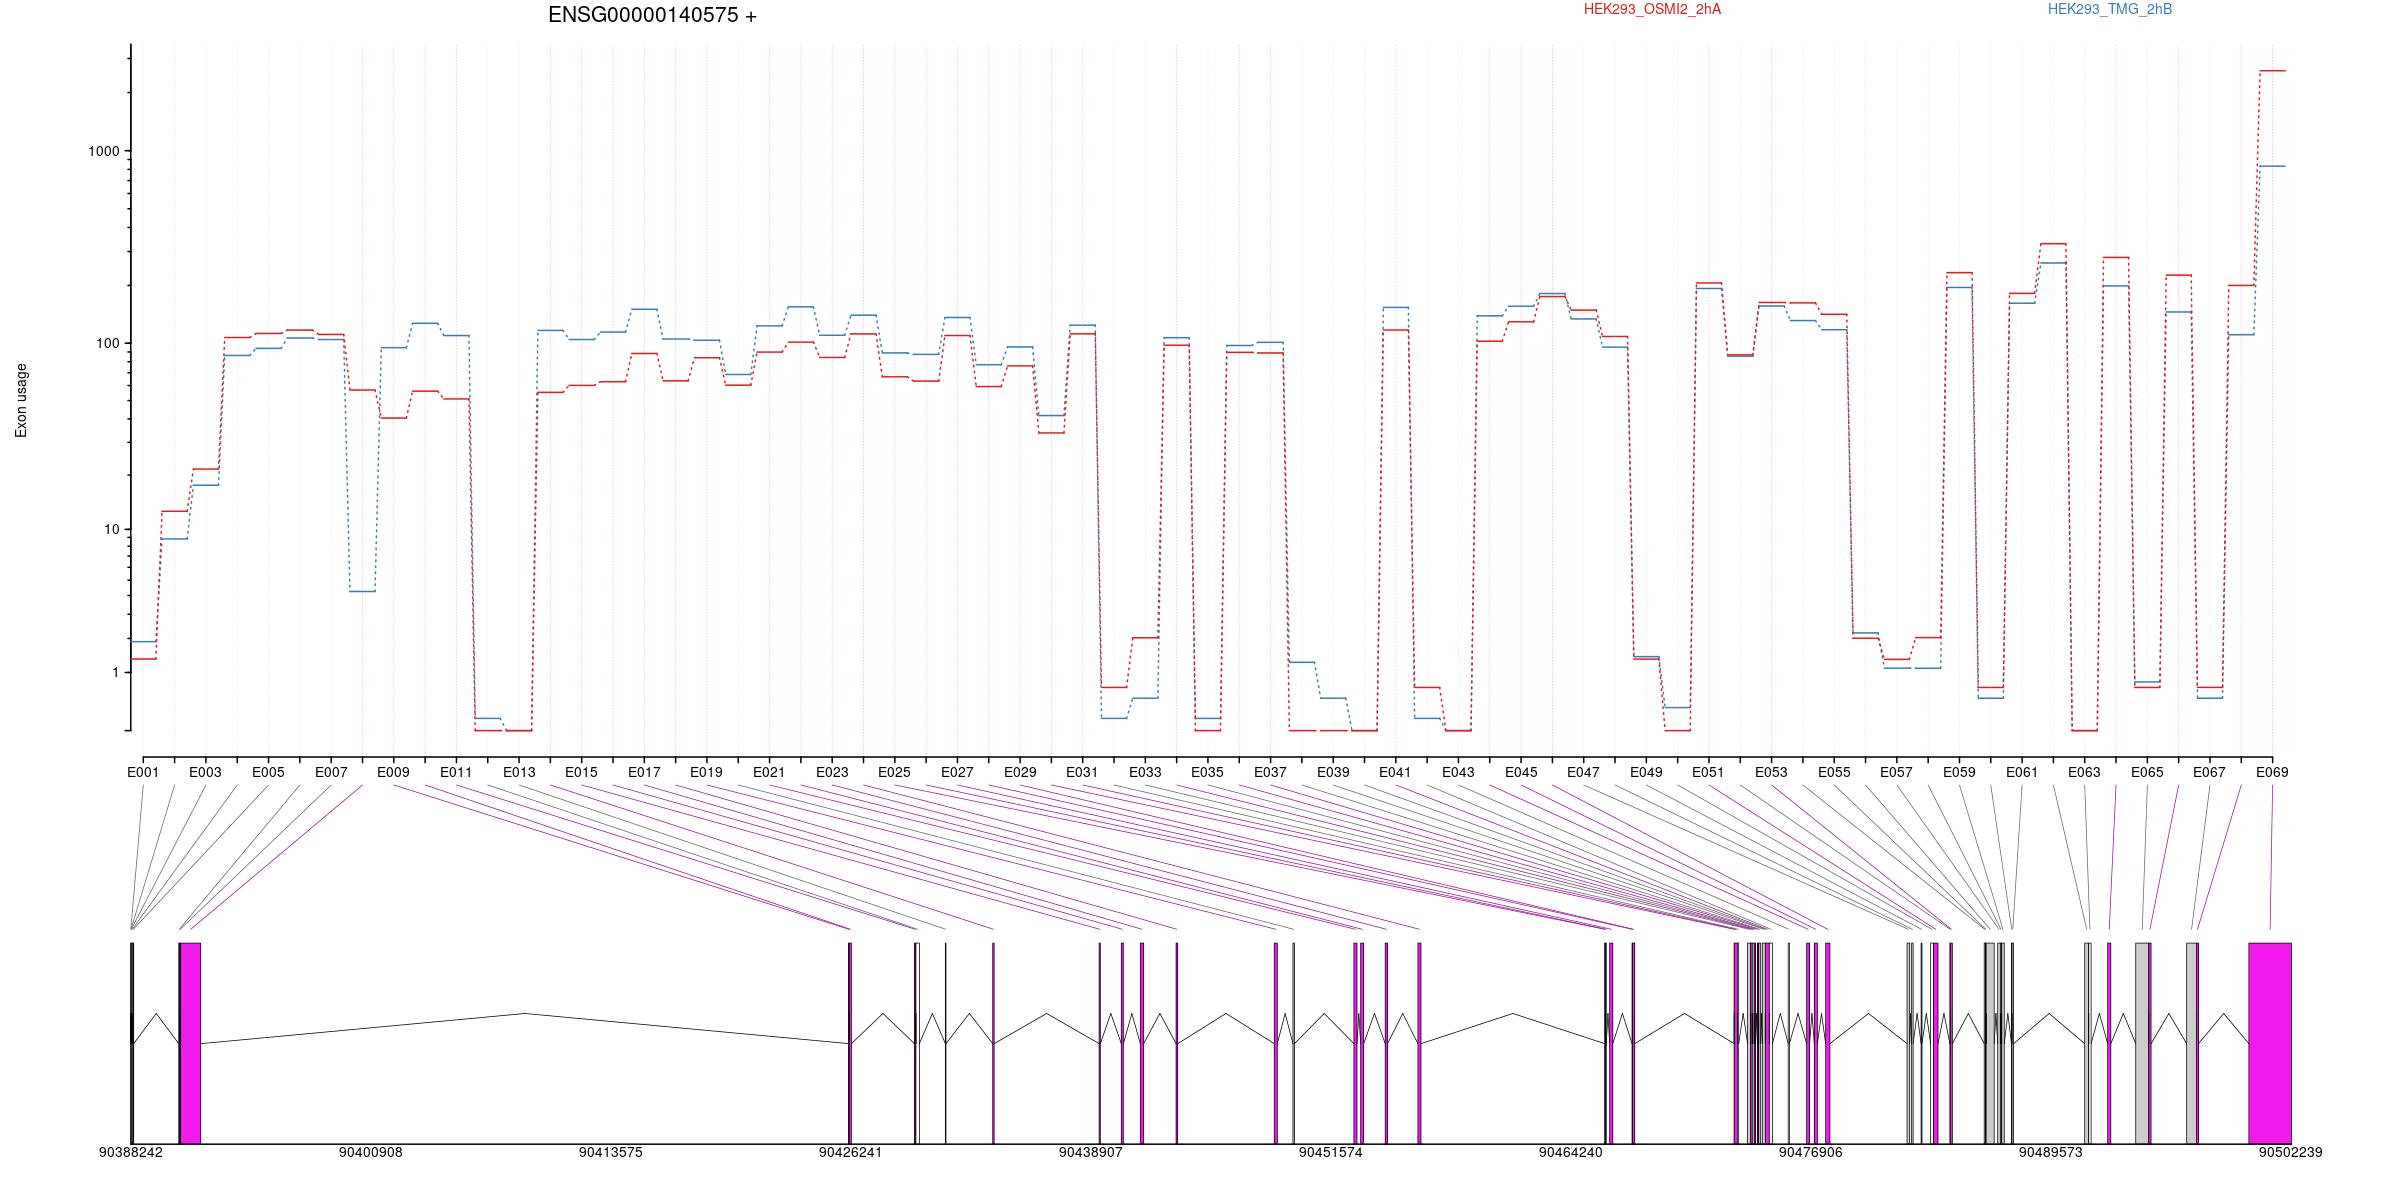Click exon label E047
Viewport: 2400px width, 1200px height.
pyautogui.click(x=1583, y=772)
